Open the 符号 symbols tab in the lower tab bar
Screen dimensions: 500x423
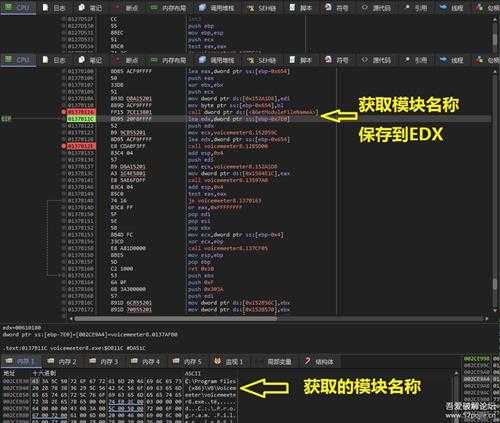337,60
